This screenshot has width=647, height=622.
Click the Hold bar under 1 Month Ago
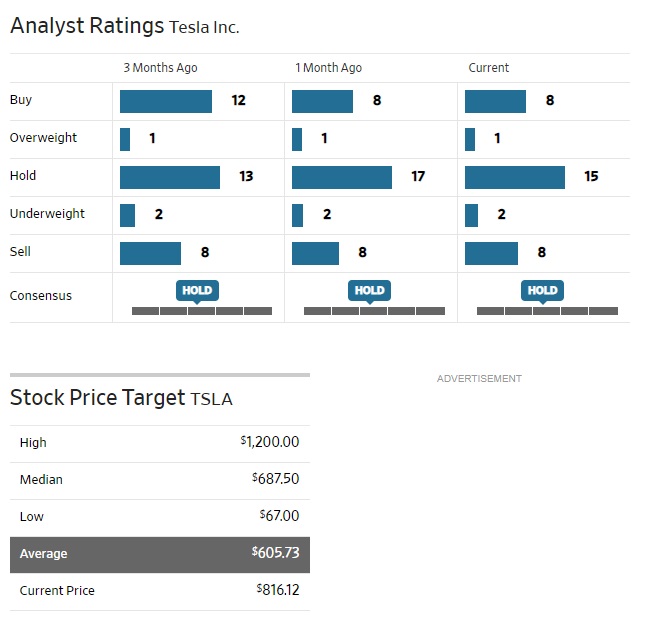(x=342, y=177)
